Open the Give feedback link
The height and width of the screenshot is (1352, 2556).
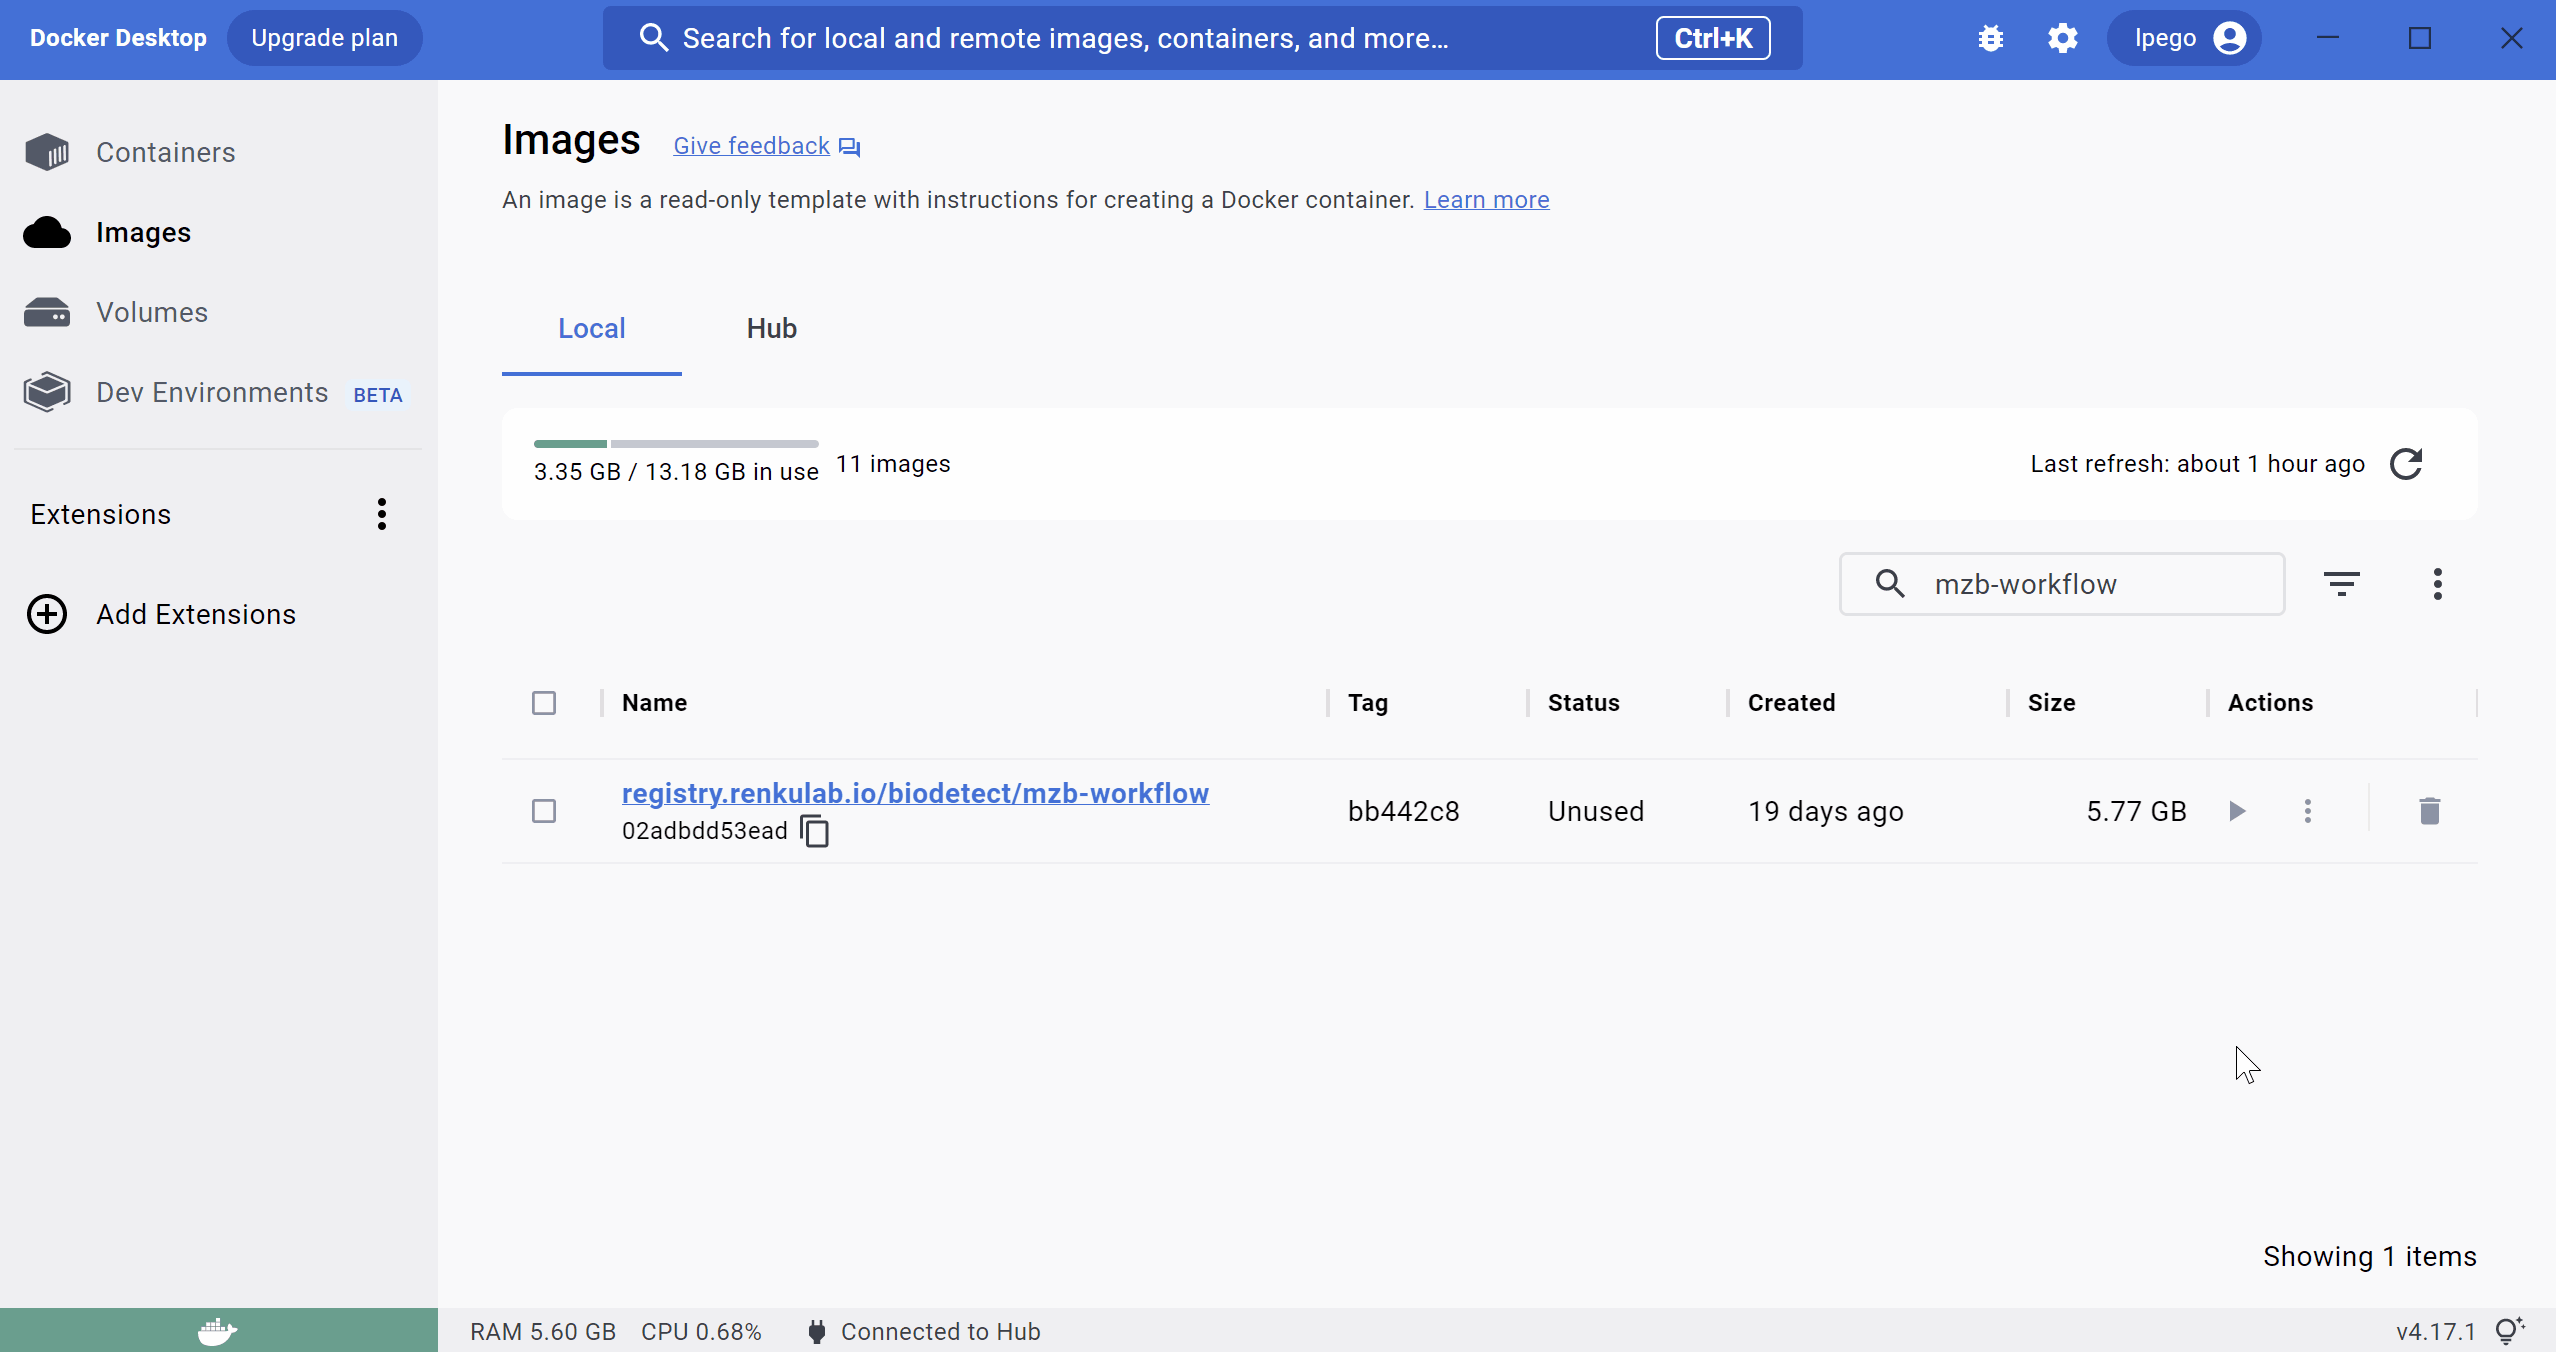tap(766, 146)
